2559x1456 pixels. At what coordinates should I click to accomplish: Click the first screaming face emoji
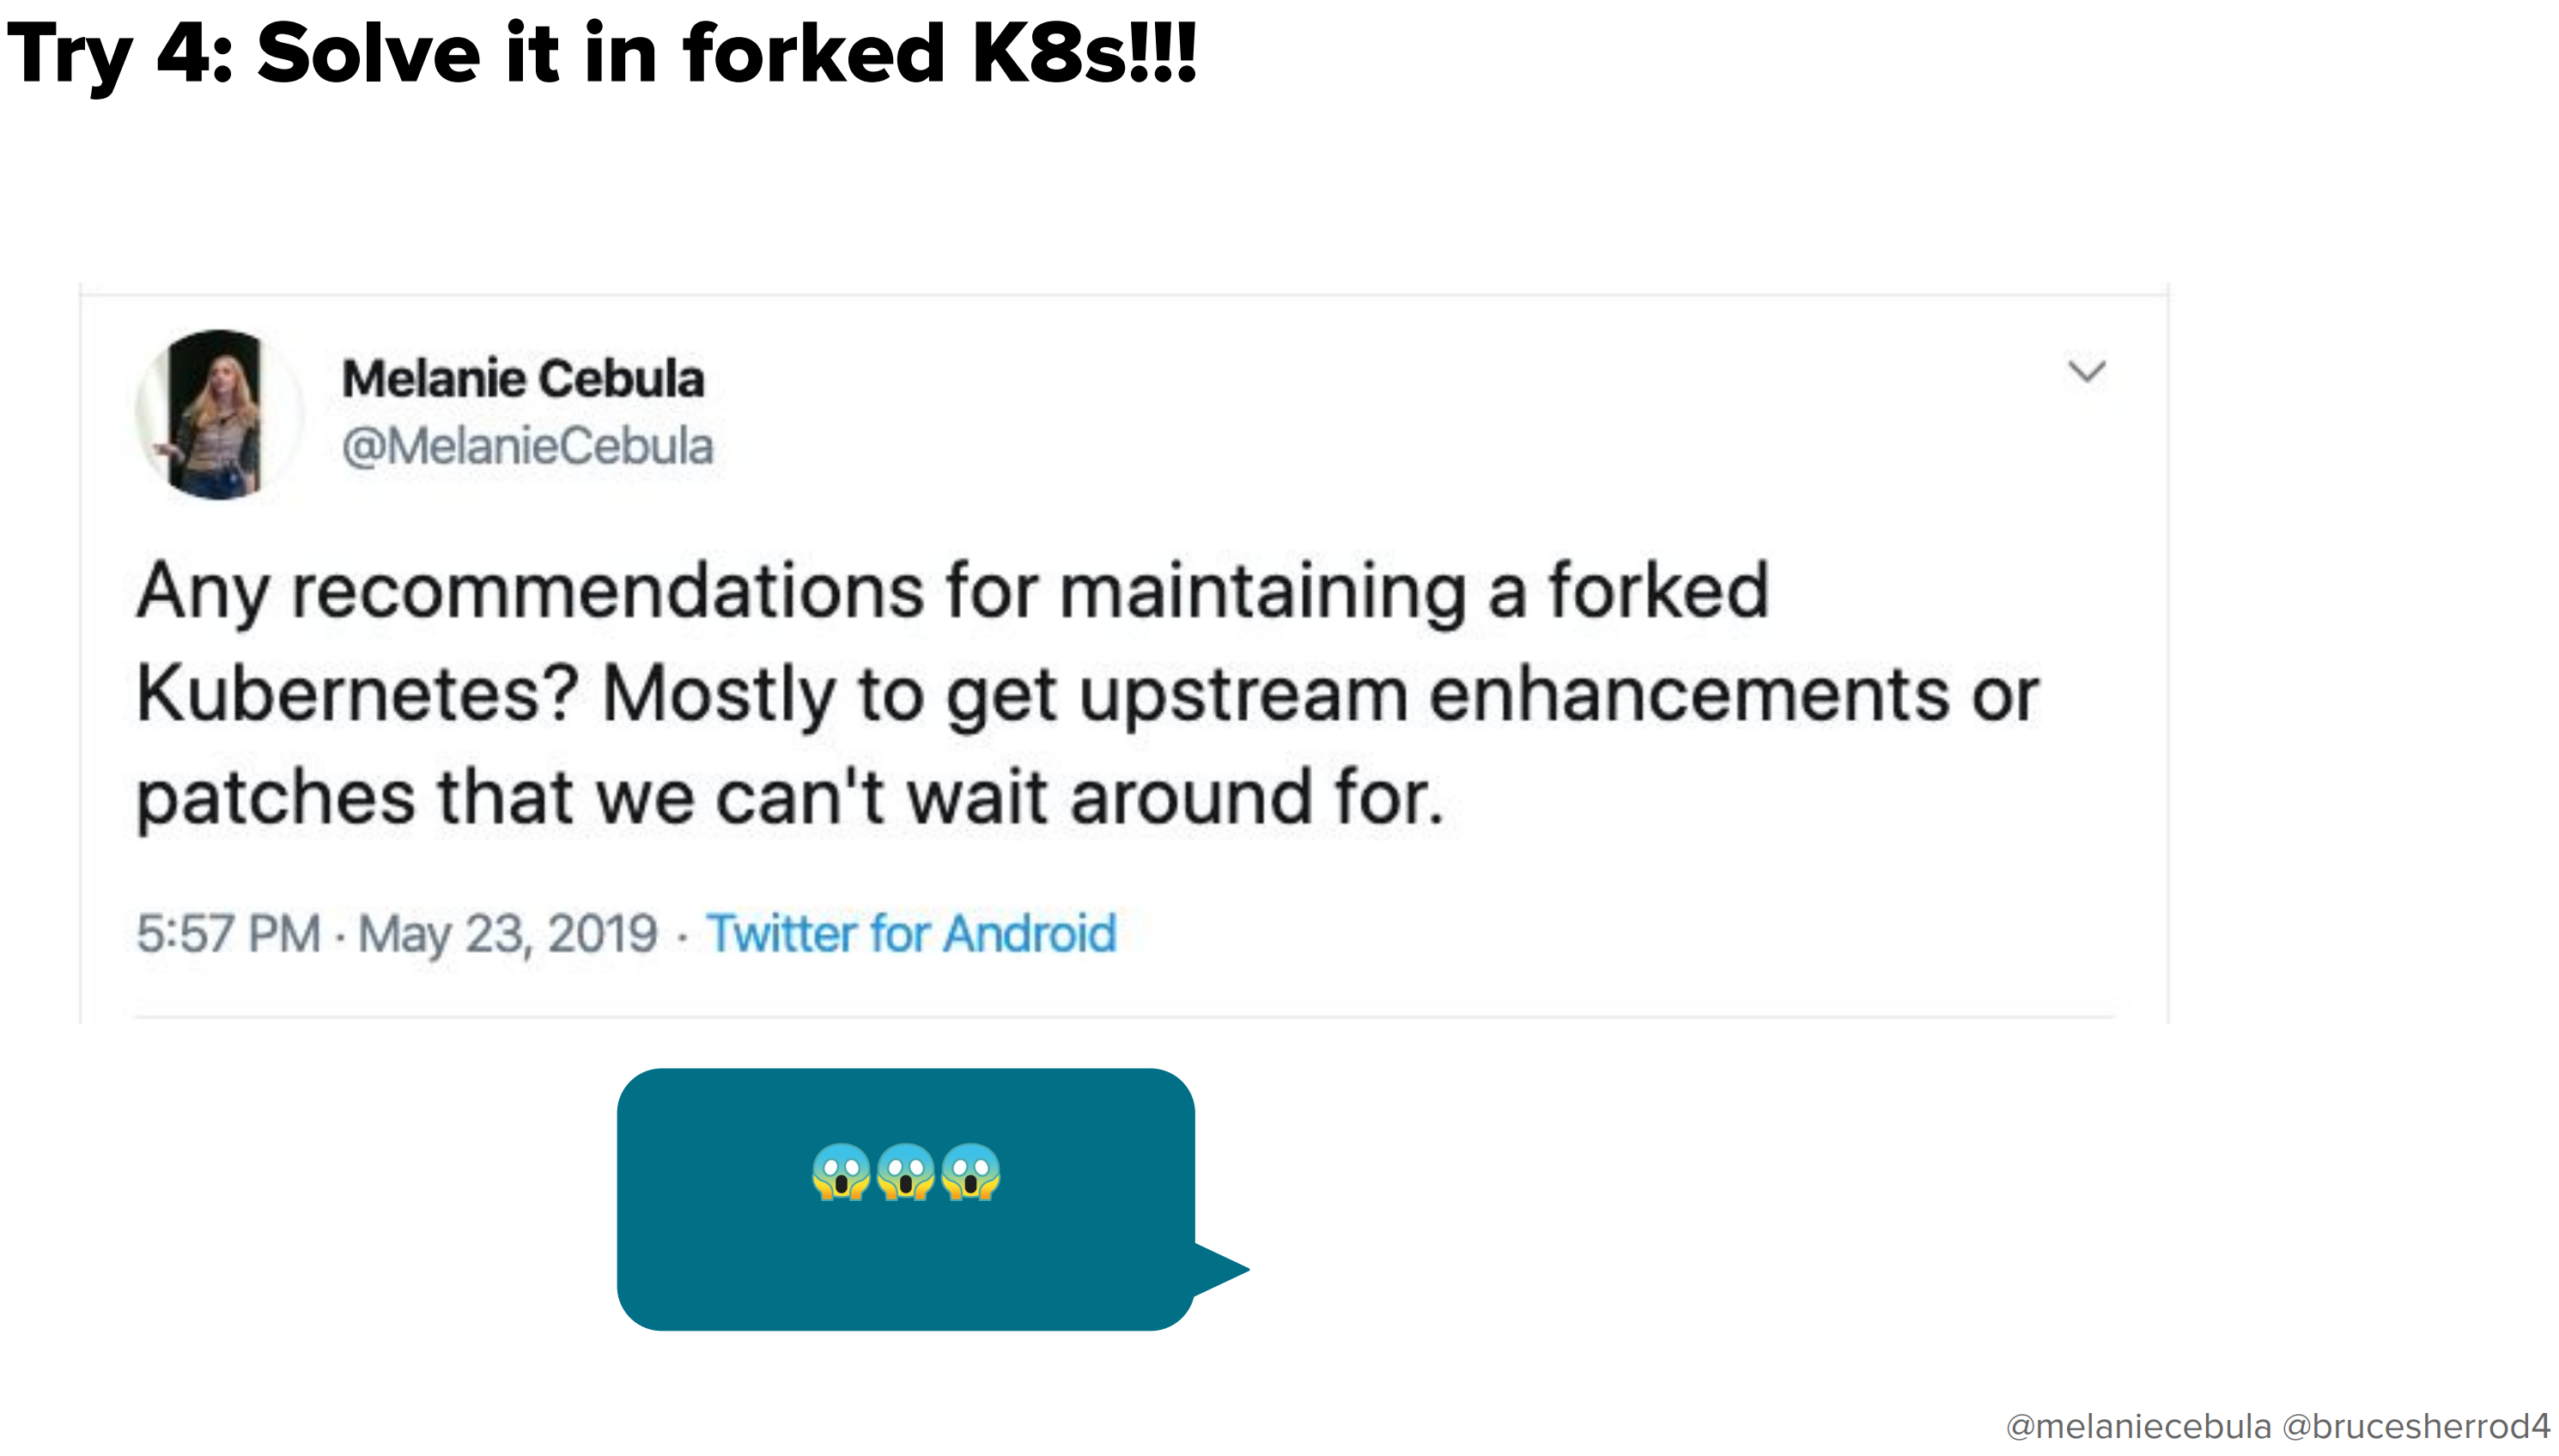pos(841,1172)
